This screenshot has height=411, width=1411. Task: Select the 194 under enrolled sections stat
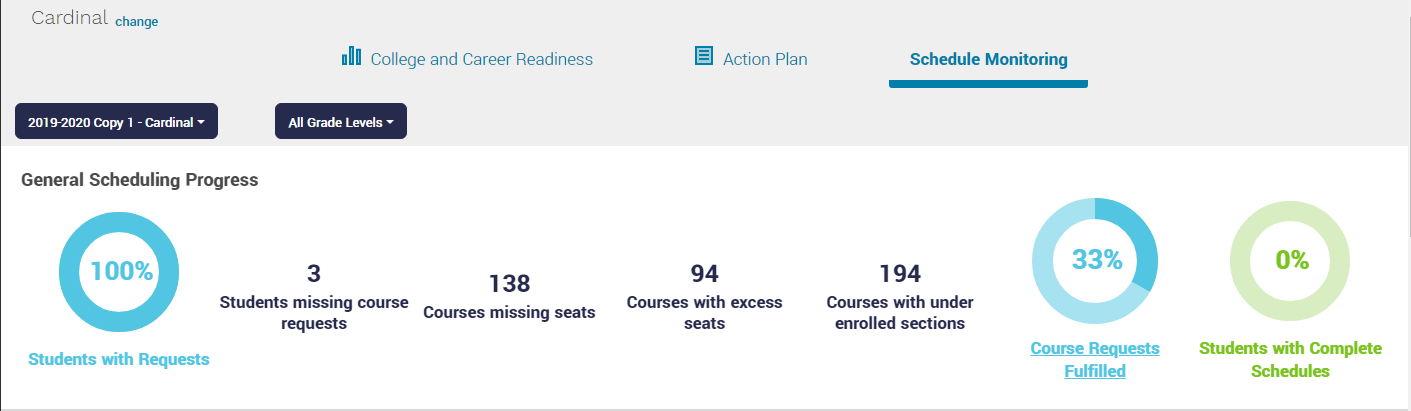899,274
